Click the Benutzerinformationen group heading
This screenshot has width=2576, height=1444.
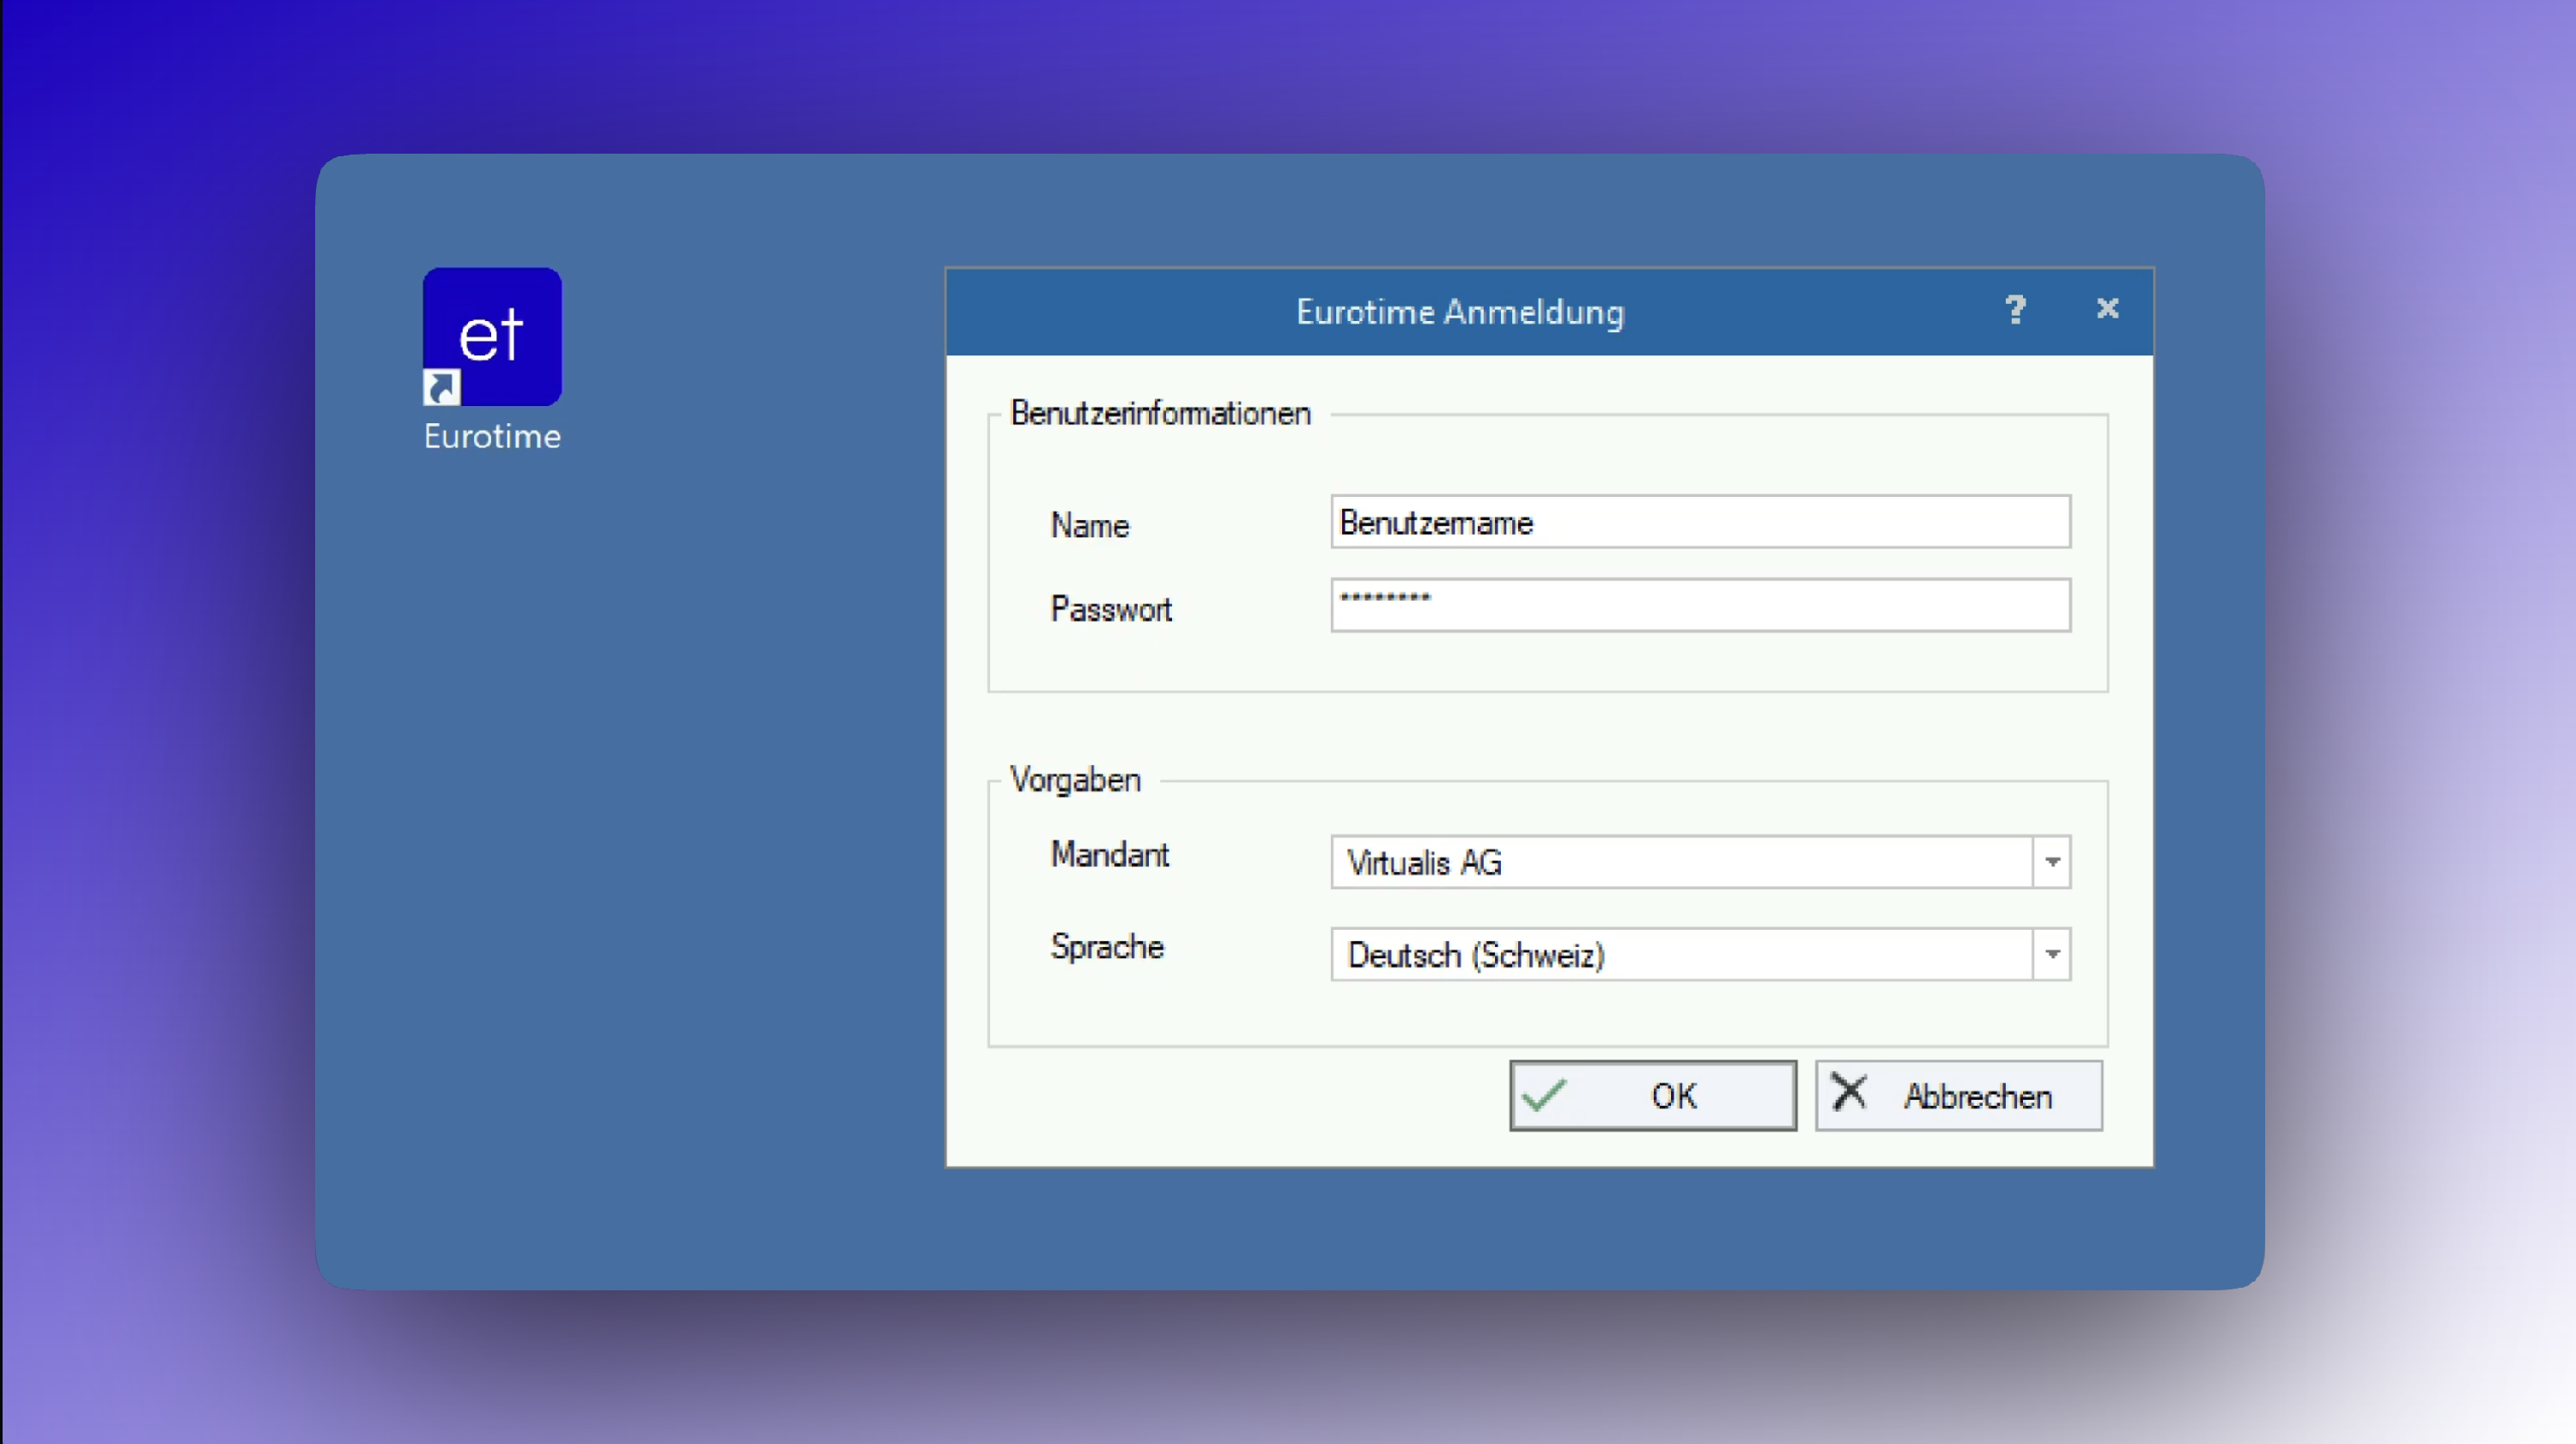(x=1160, y=413)
